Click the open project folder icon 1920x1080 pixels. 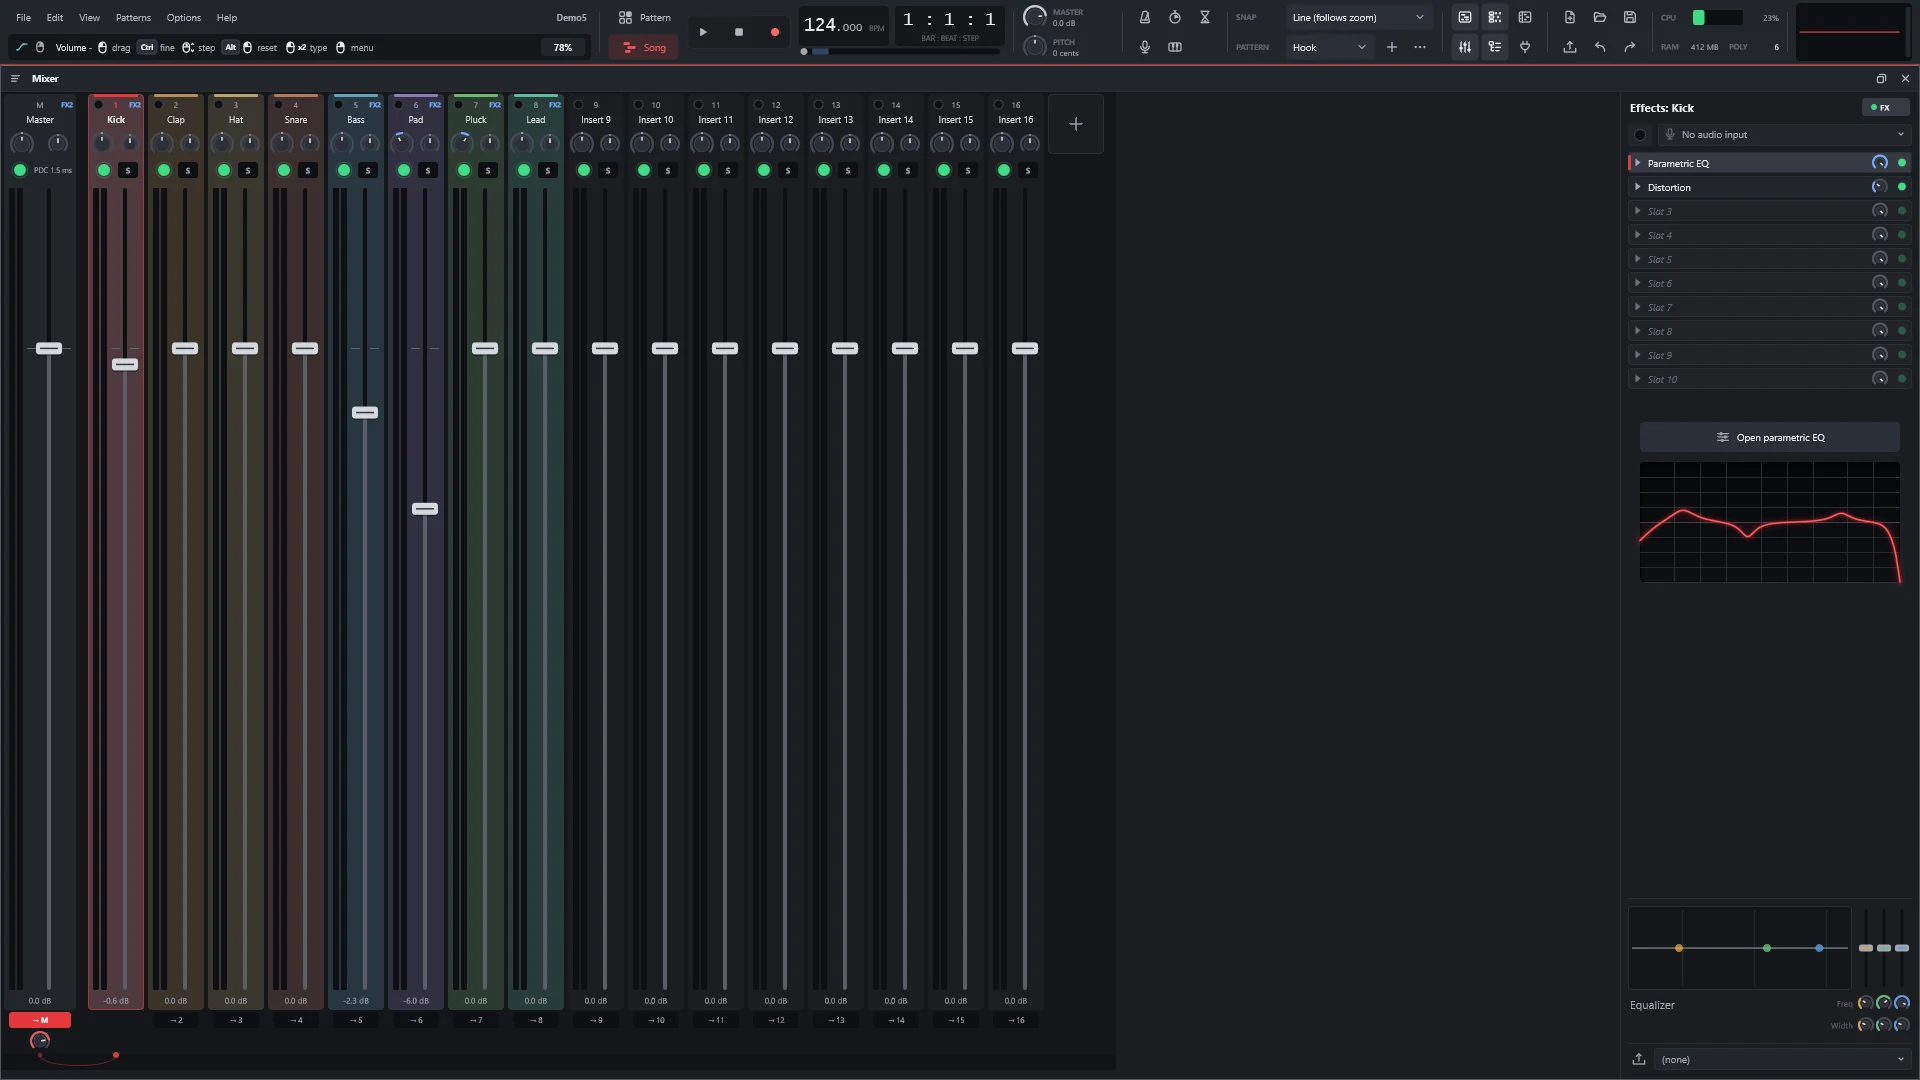(x=1600, y=17)
